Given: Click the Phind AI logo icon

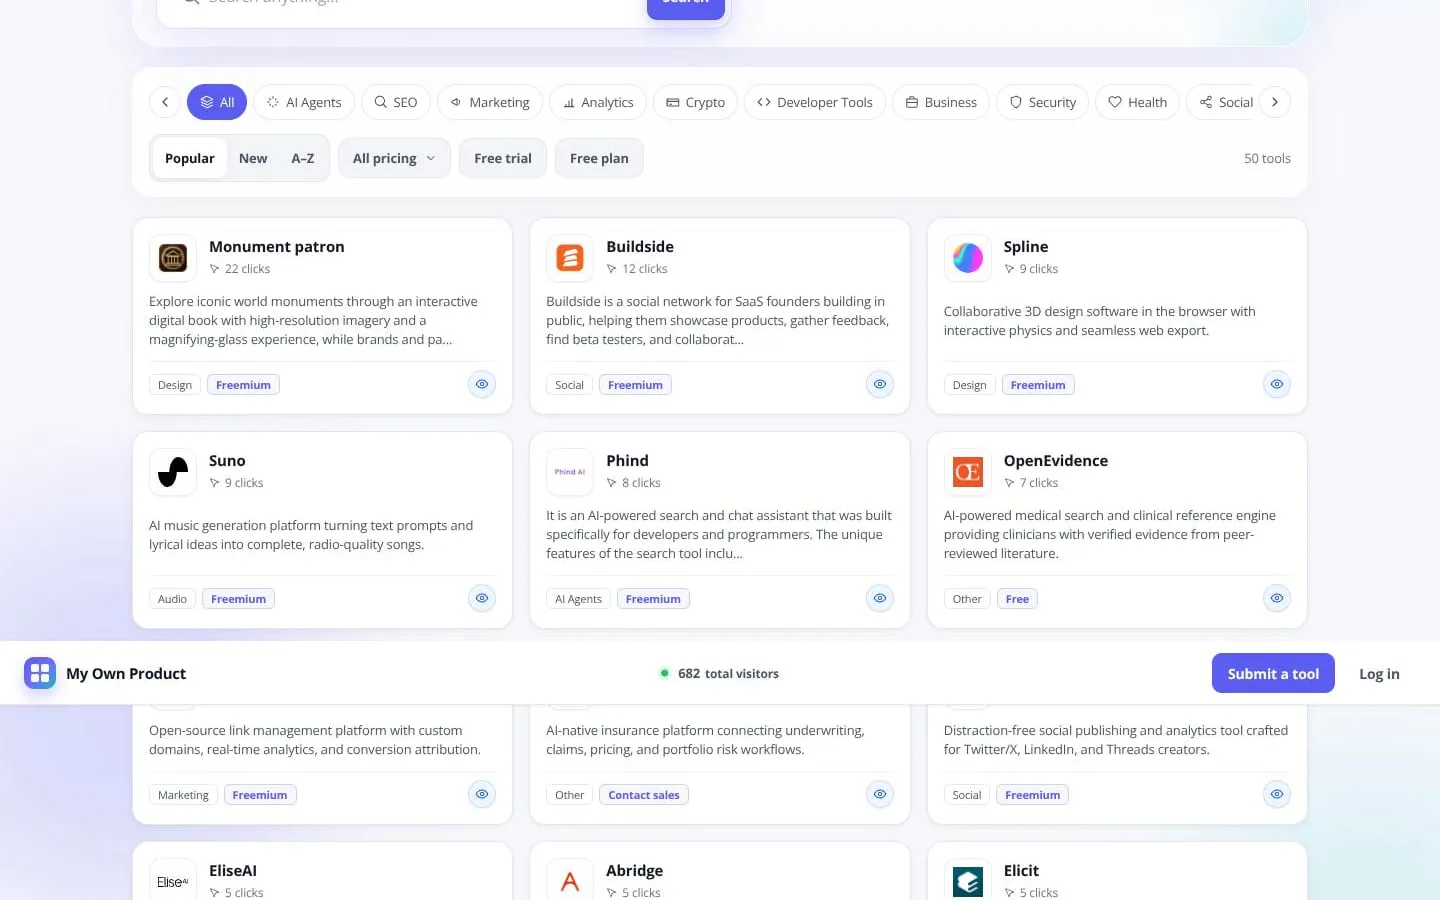Looking at the screenshot, I should 570,472.
